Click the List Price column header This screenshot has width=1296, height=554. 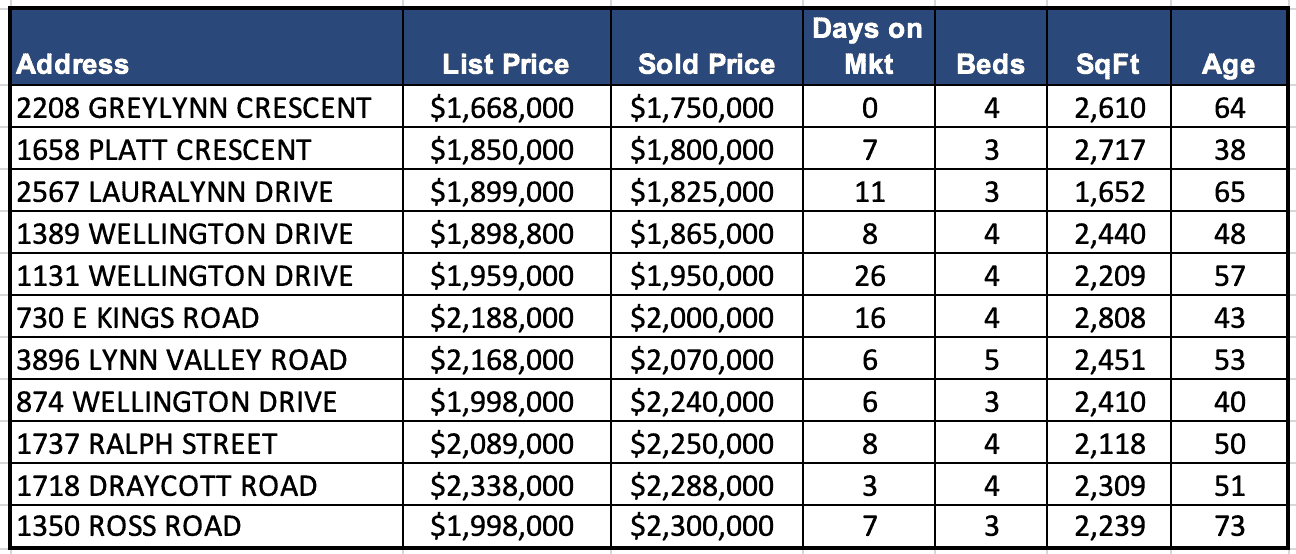505,65
